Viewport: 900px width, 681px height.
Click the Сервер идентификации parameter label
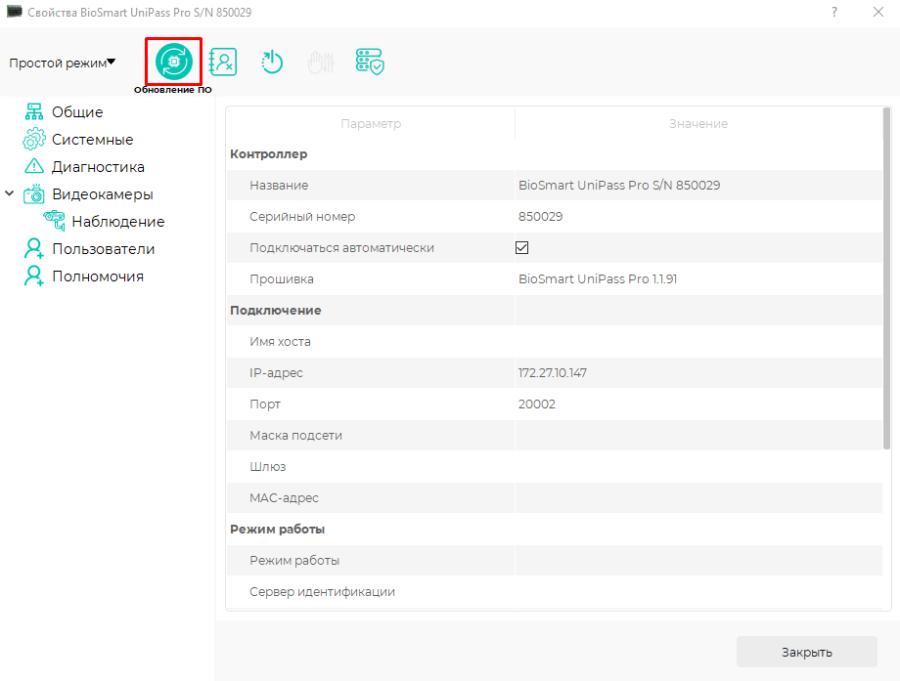[322, 592]
